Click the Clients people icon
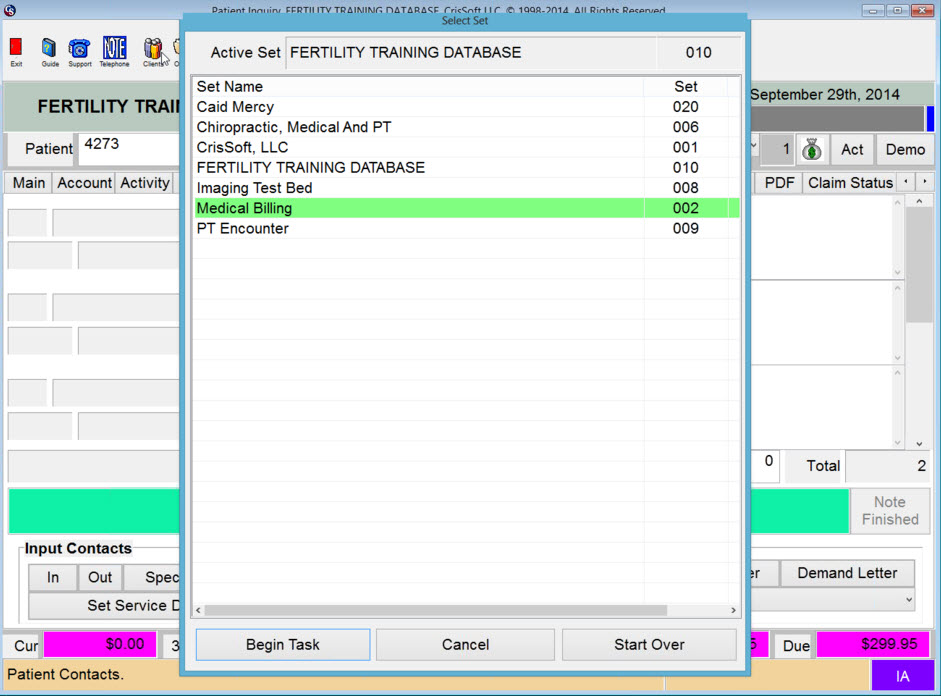Viewport: 941px width, 696px height. (152, 48)
